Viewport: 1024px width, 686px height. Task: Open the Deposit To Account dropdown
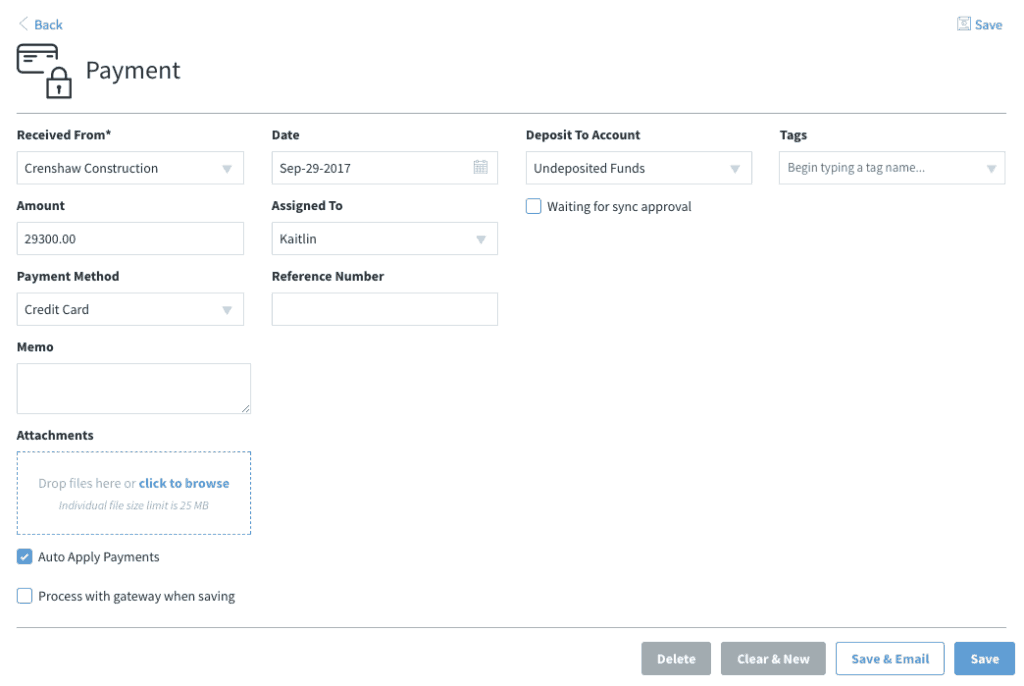click(x=639, y=168)
